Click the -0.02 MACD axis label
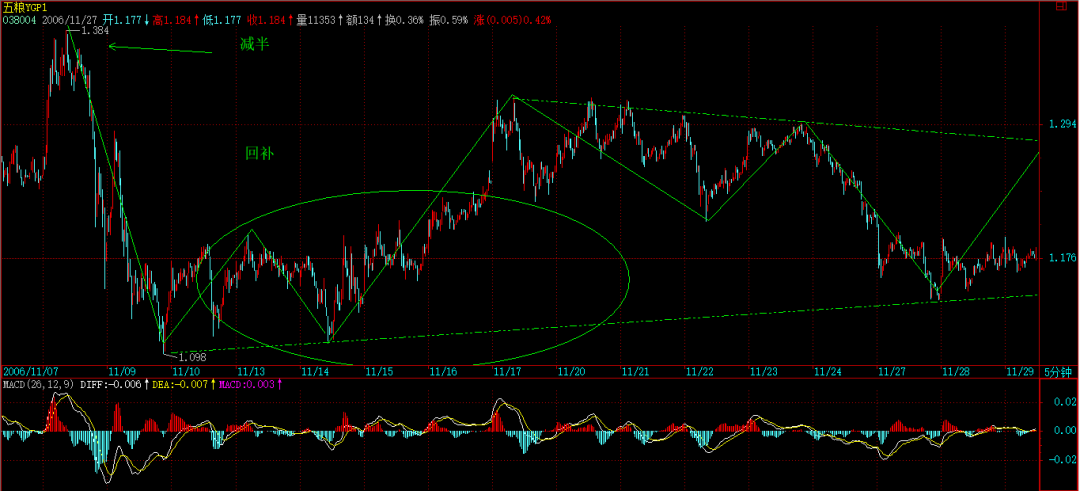Screen dimensions: 1080x491 tap(1064, 459)
